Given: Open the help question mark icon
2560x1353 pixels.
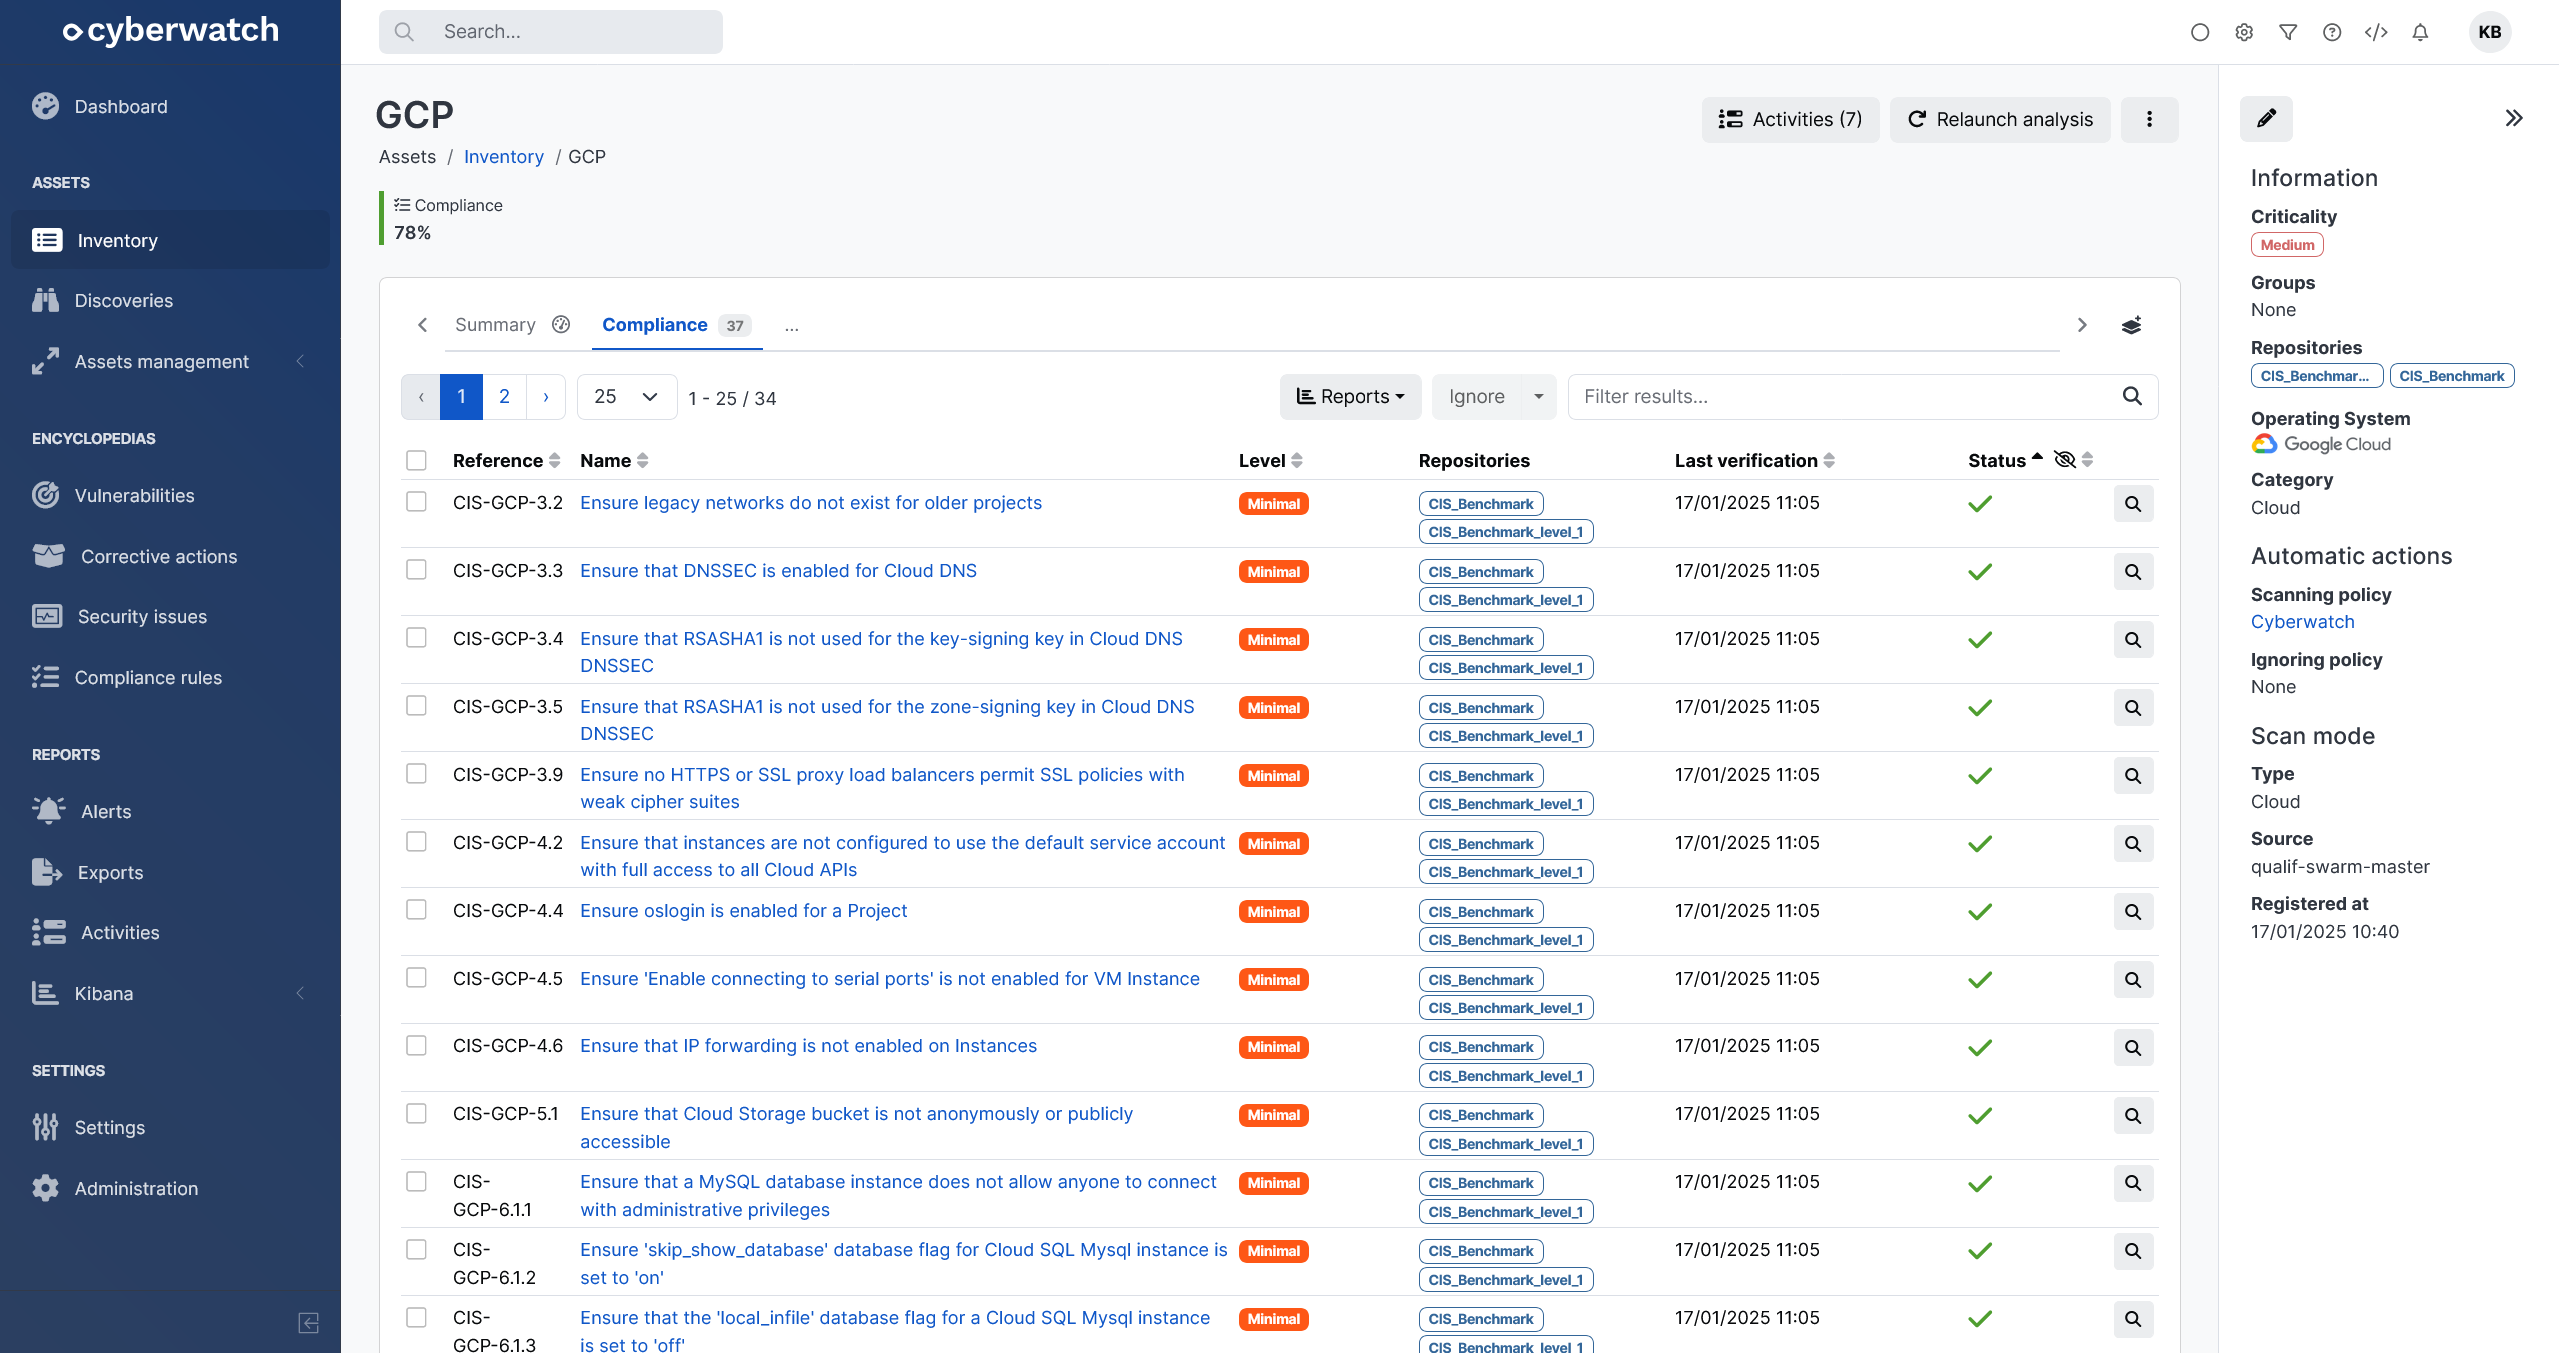Looking at the screenshot, I should coord(2332,32).
